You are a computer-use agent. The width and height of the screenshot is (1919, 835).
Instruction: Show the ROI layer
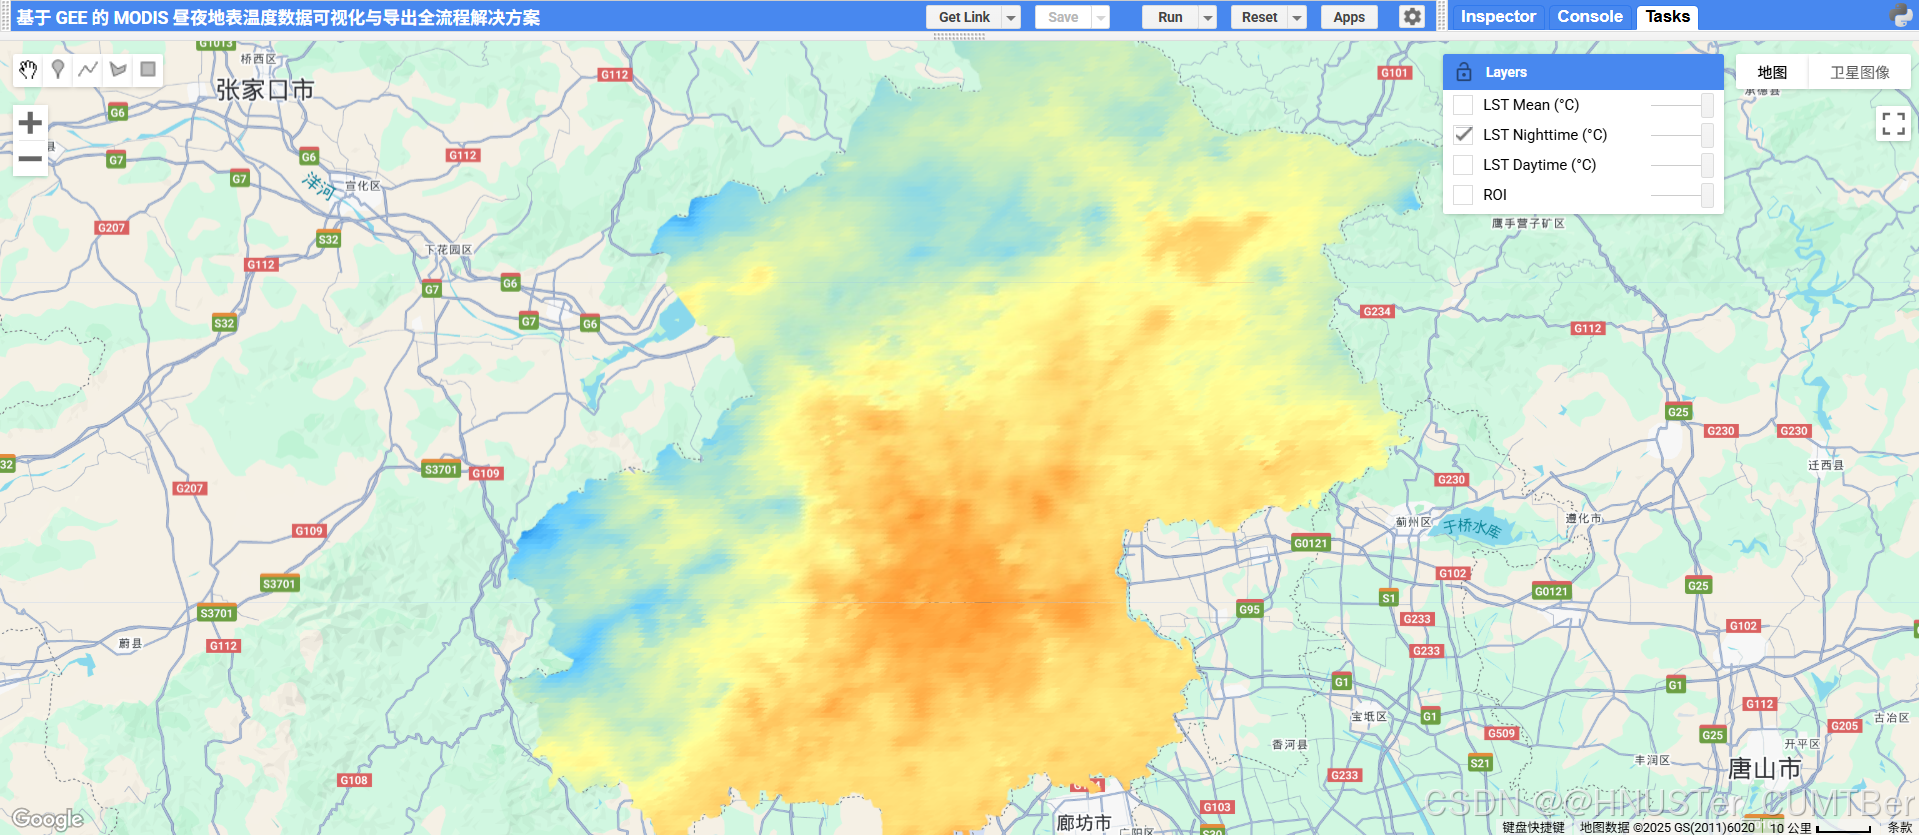[1463, 195]
